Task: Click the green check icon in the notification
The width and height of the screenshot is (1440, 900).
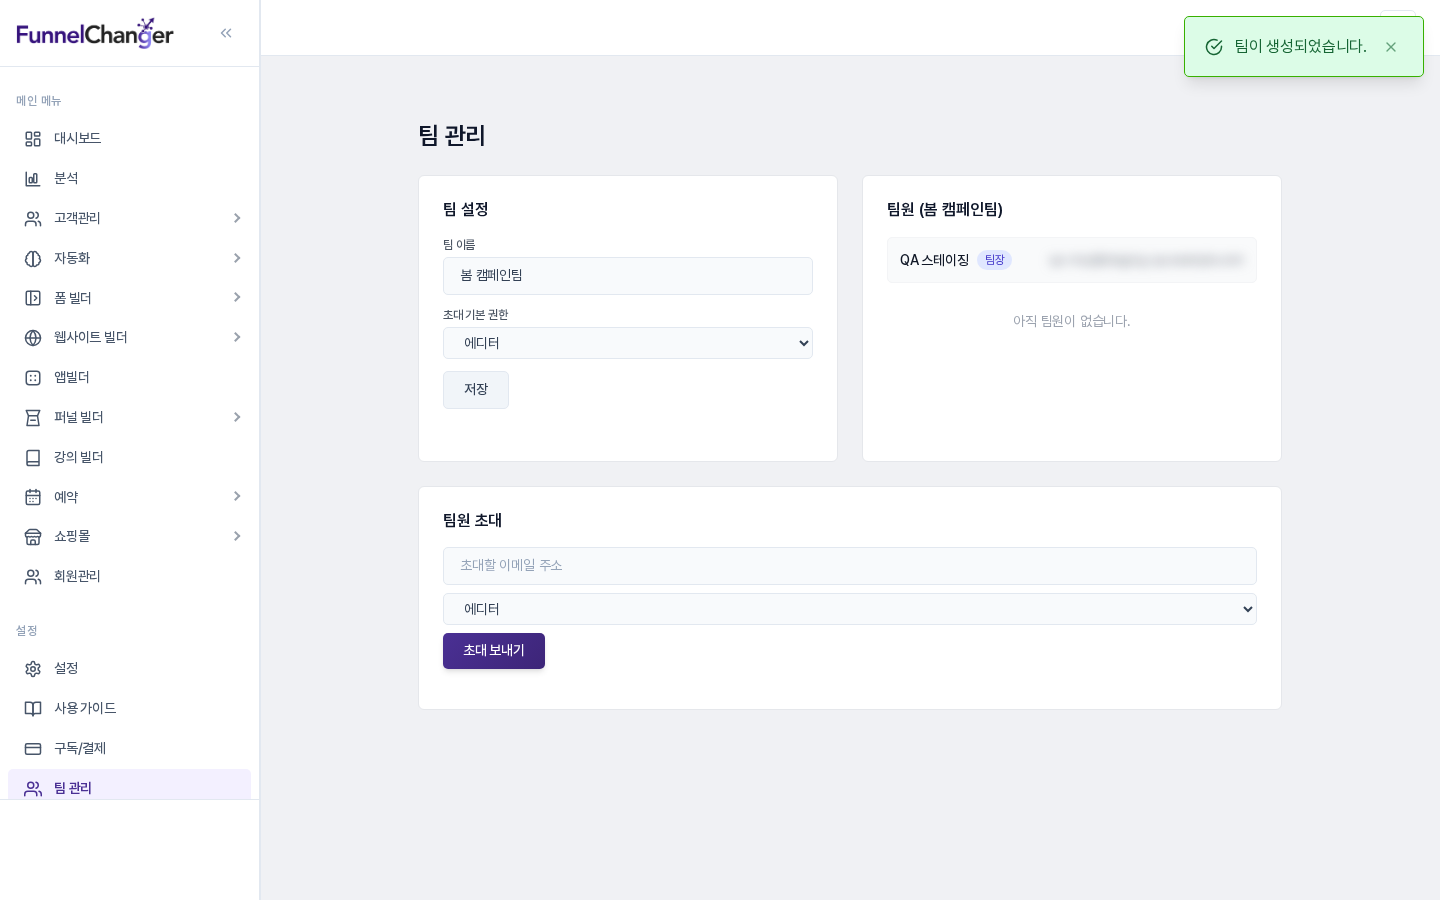Action: click(1214, 47)
